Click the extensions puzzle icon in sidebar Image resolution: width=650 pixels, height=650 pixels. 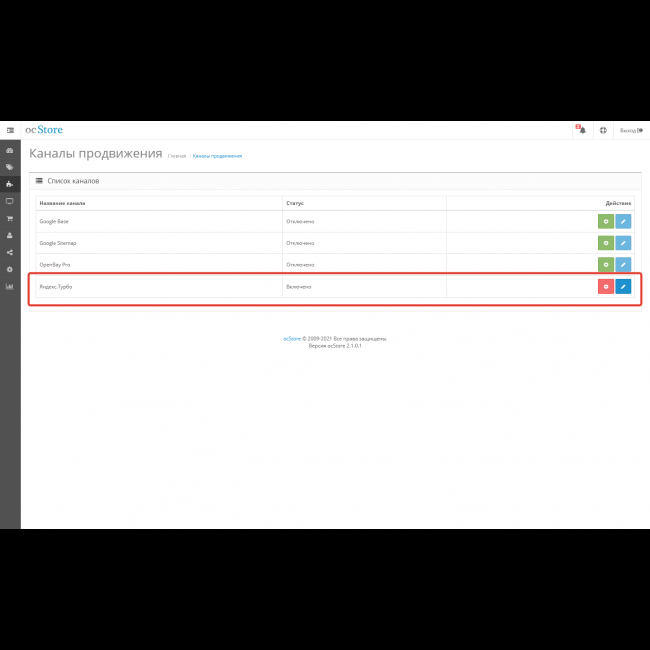(x=10, y=184)
